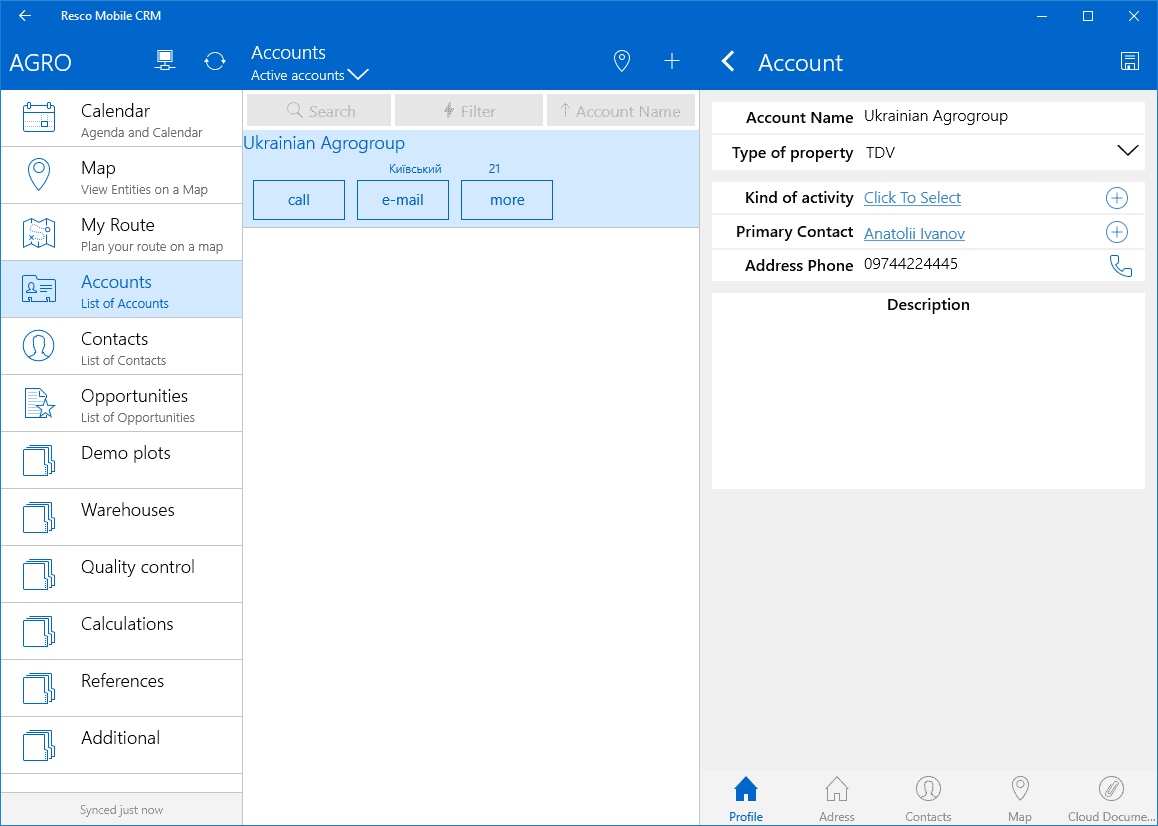This screenshot has width=1158, height=826.
Task: Open the Ukrainian Agrogroup list entry
Action: (x=471, y=179)
